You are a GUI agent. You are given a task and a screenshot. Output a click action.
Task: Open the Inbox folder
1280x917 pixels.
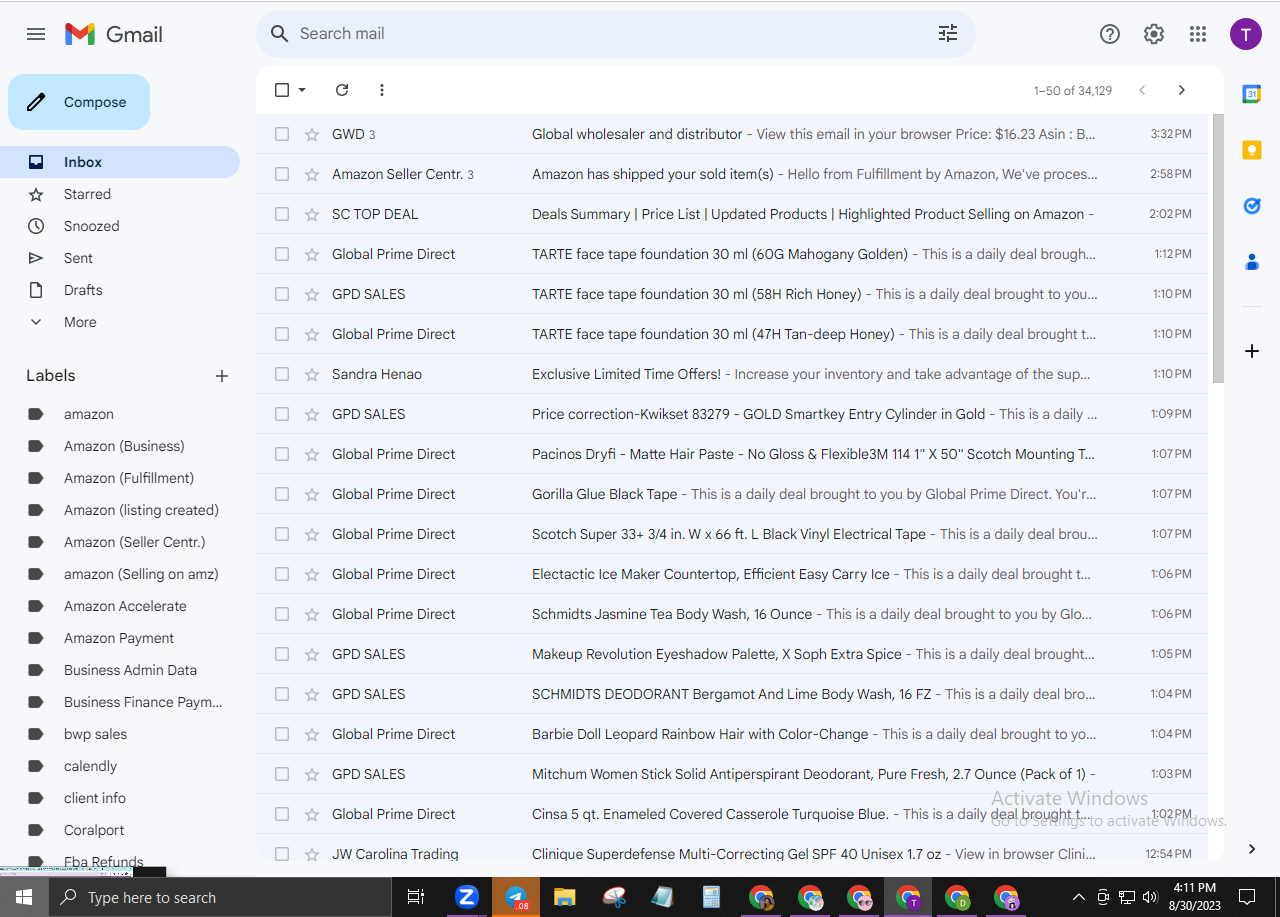click(x=120, y=162)
